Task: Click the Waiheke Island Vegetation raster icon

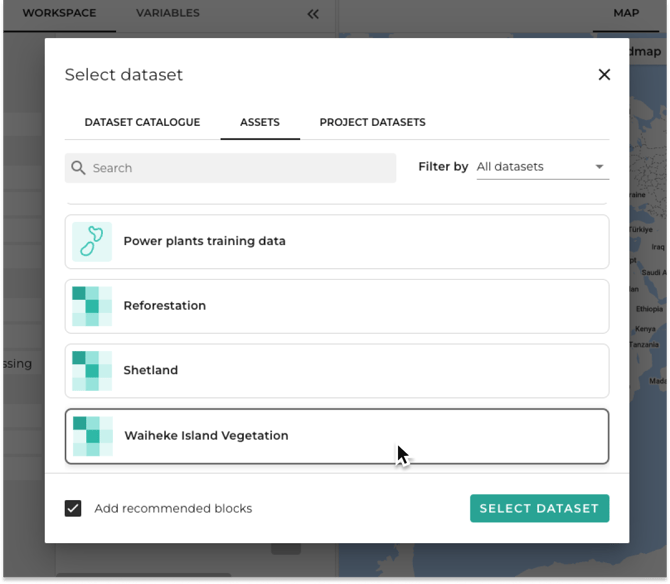Action: pos(93,436)
